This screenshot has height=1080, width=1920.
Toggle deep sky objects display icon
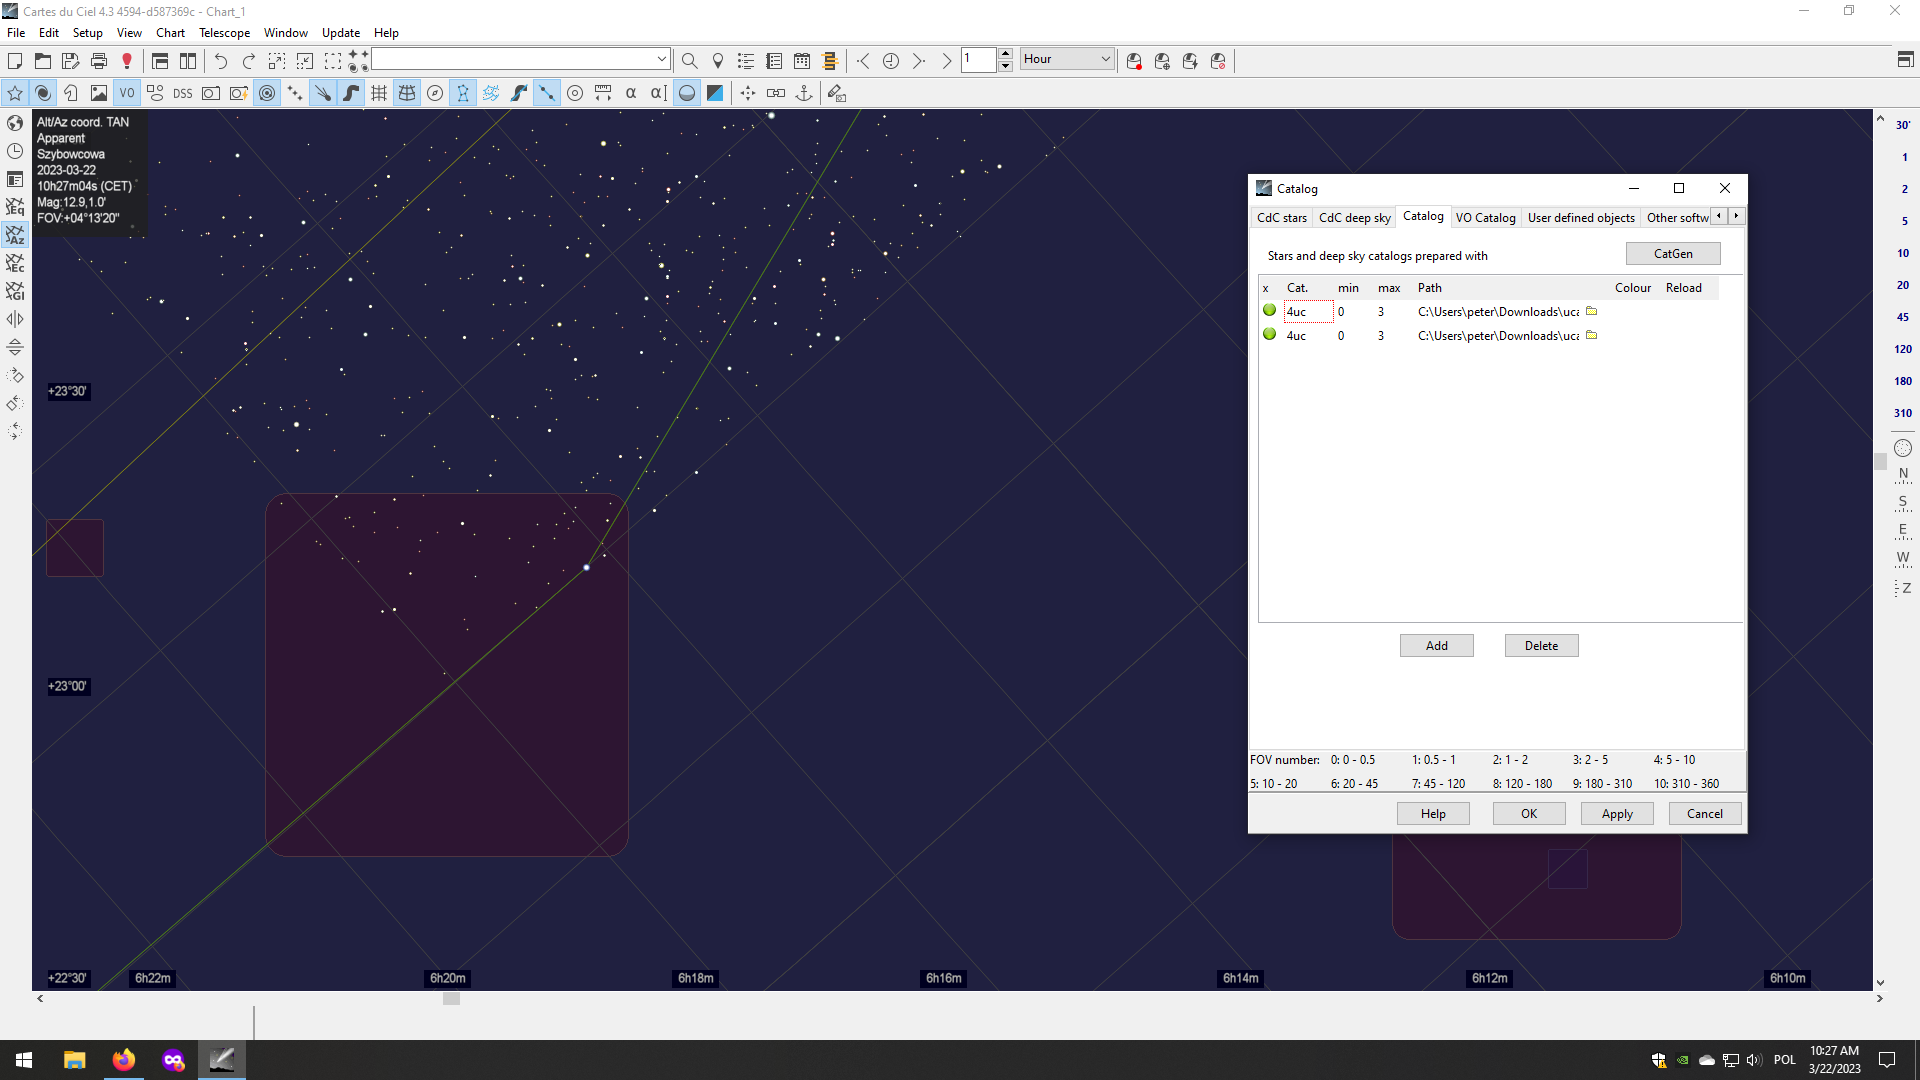43,93
